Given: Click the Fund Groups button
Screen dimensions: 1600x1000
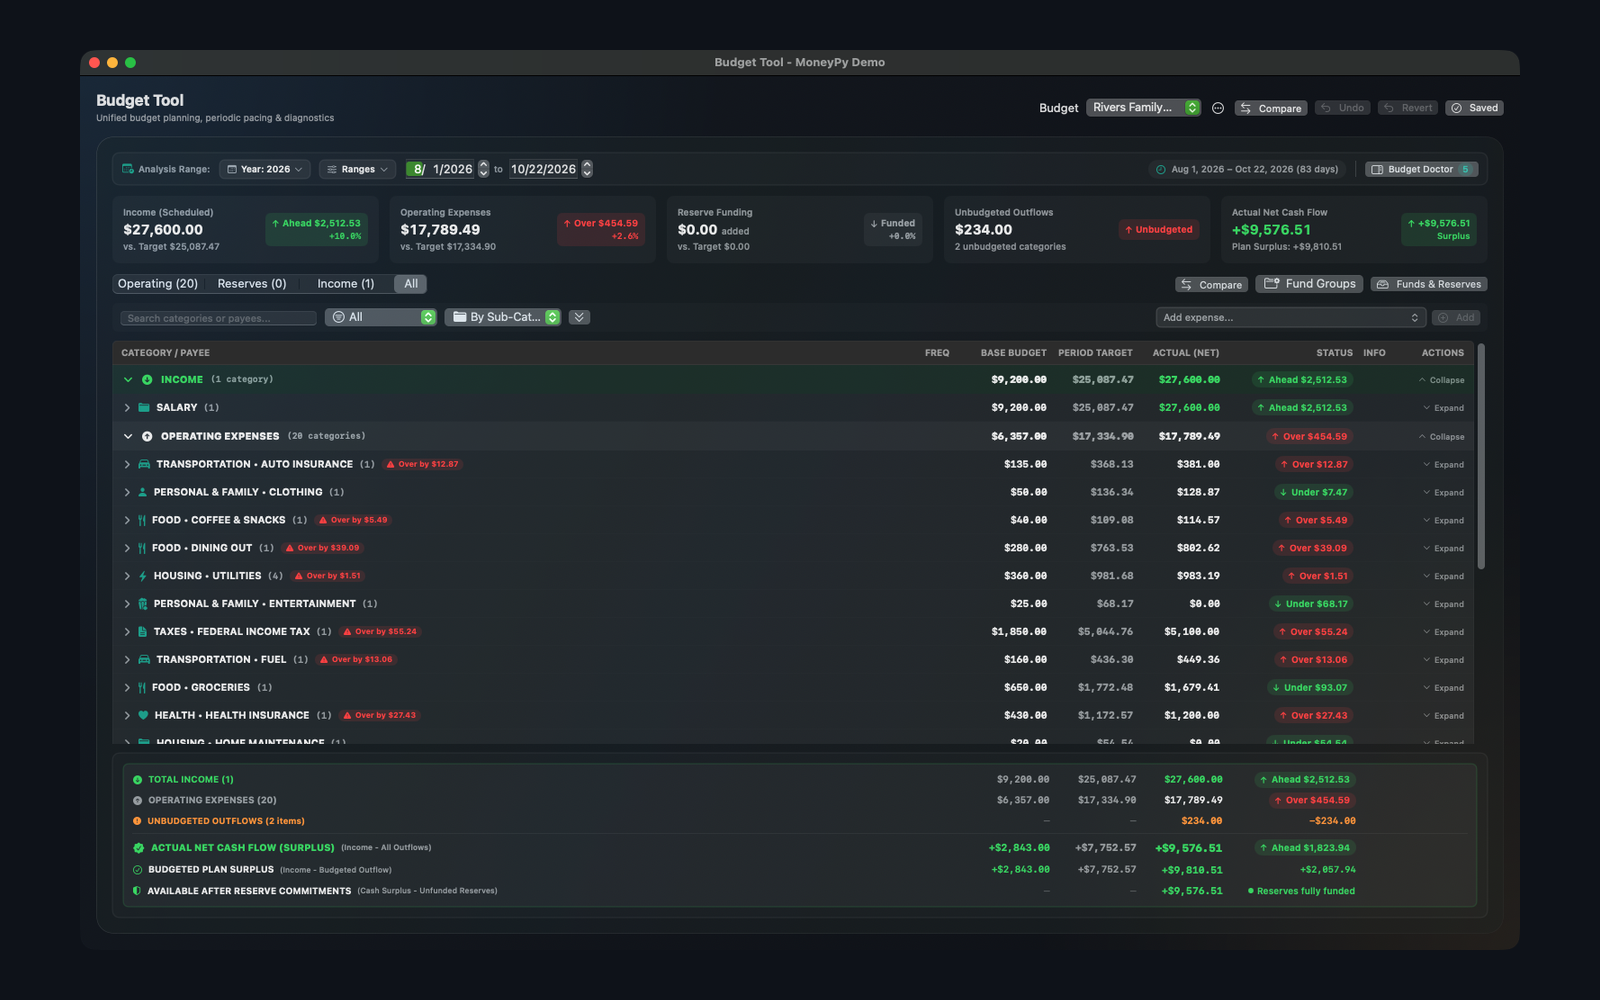Looking at the screenshot, I should (x=1310, y=284).
